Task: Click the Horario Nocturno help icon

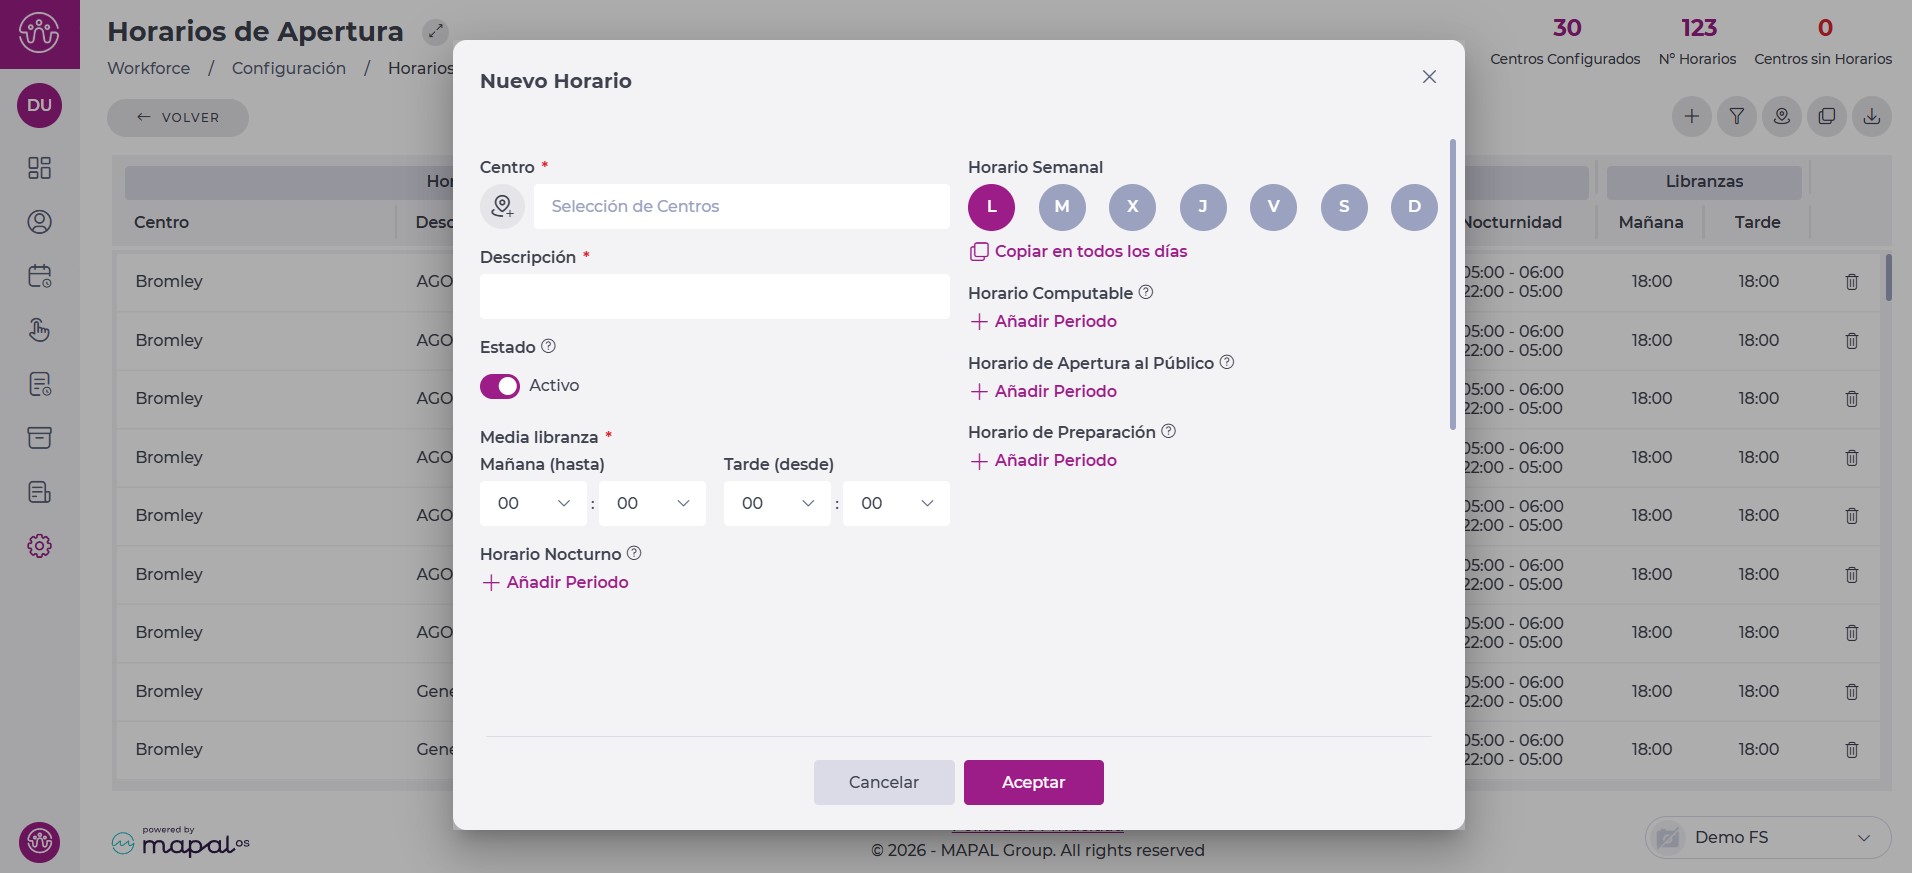Action: [634, 553]
